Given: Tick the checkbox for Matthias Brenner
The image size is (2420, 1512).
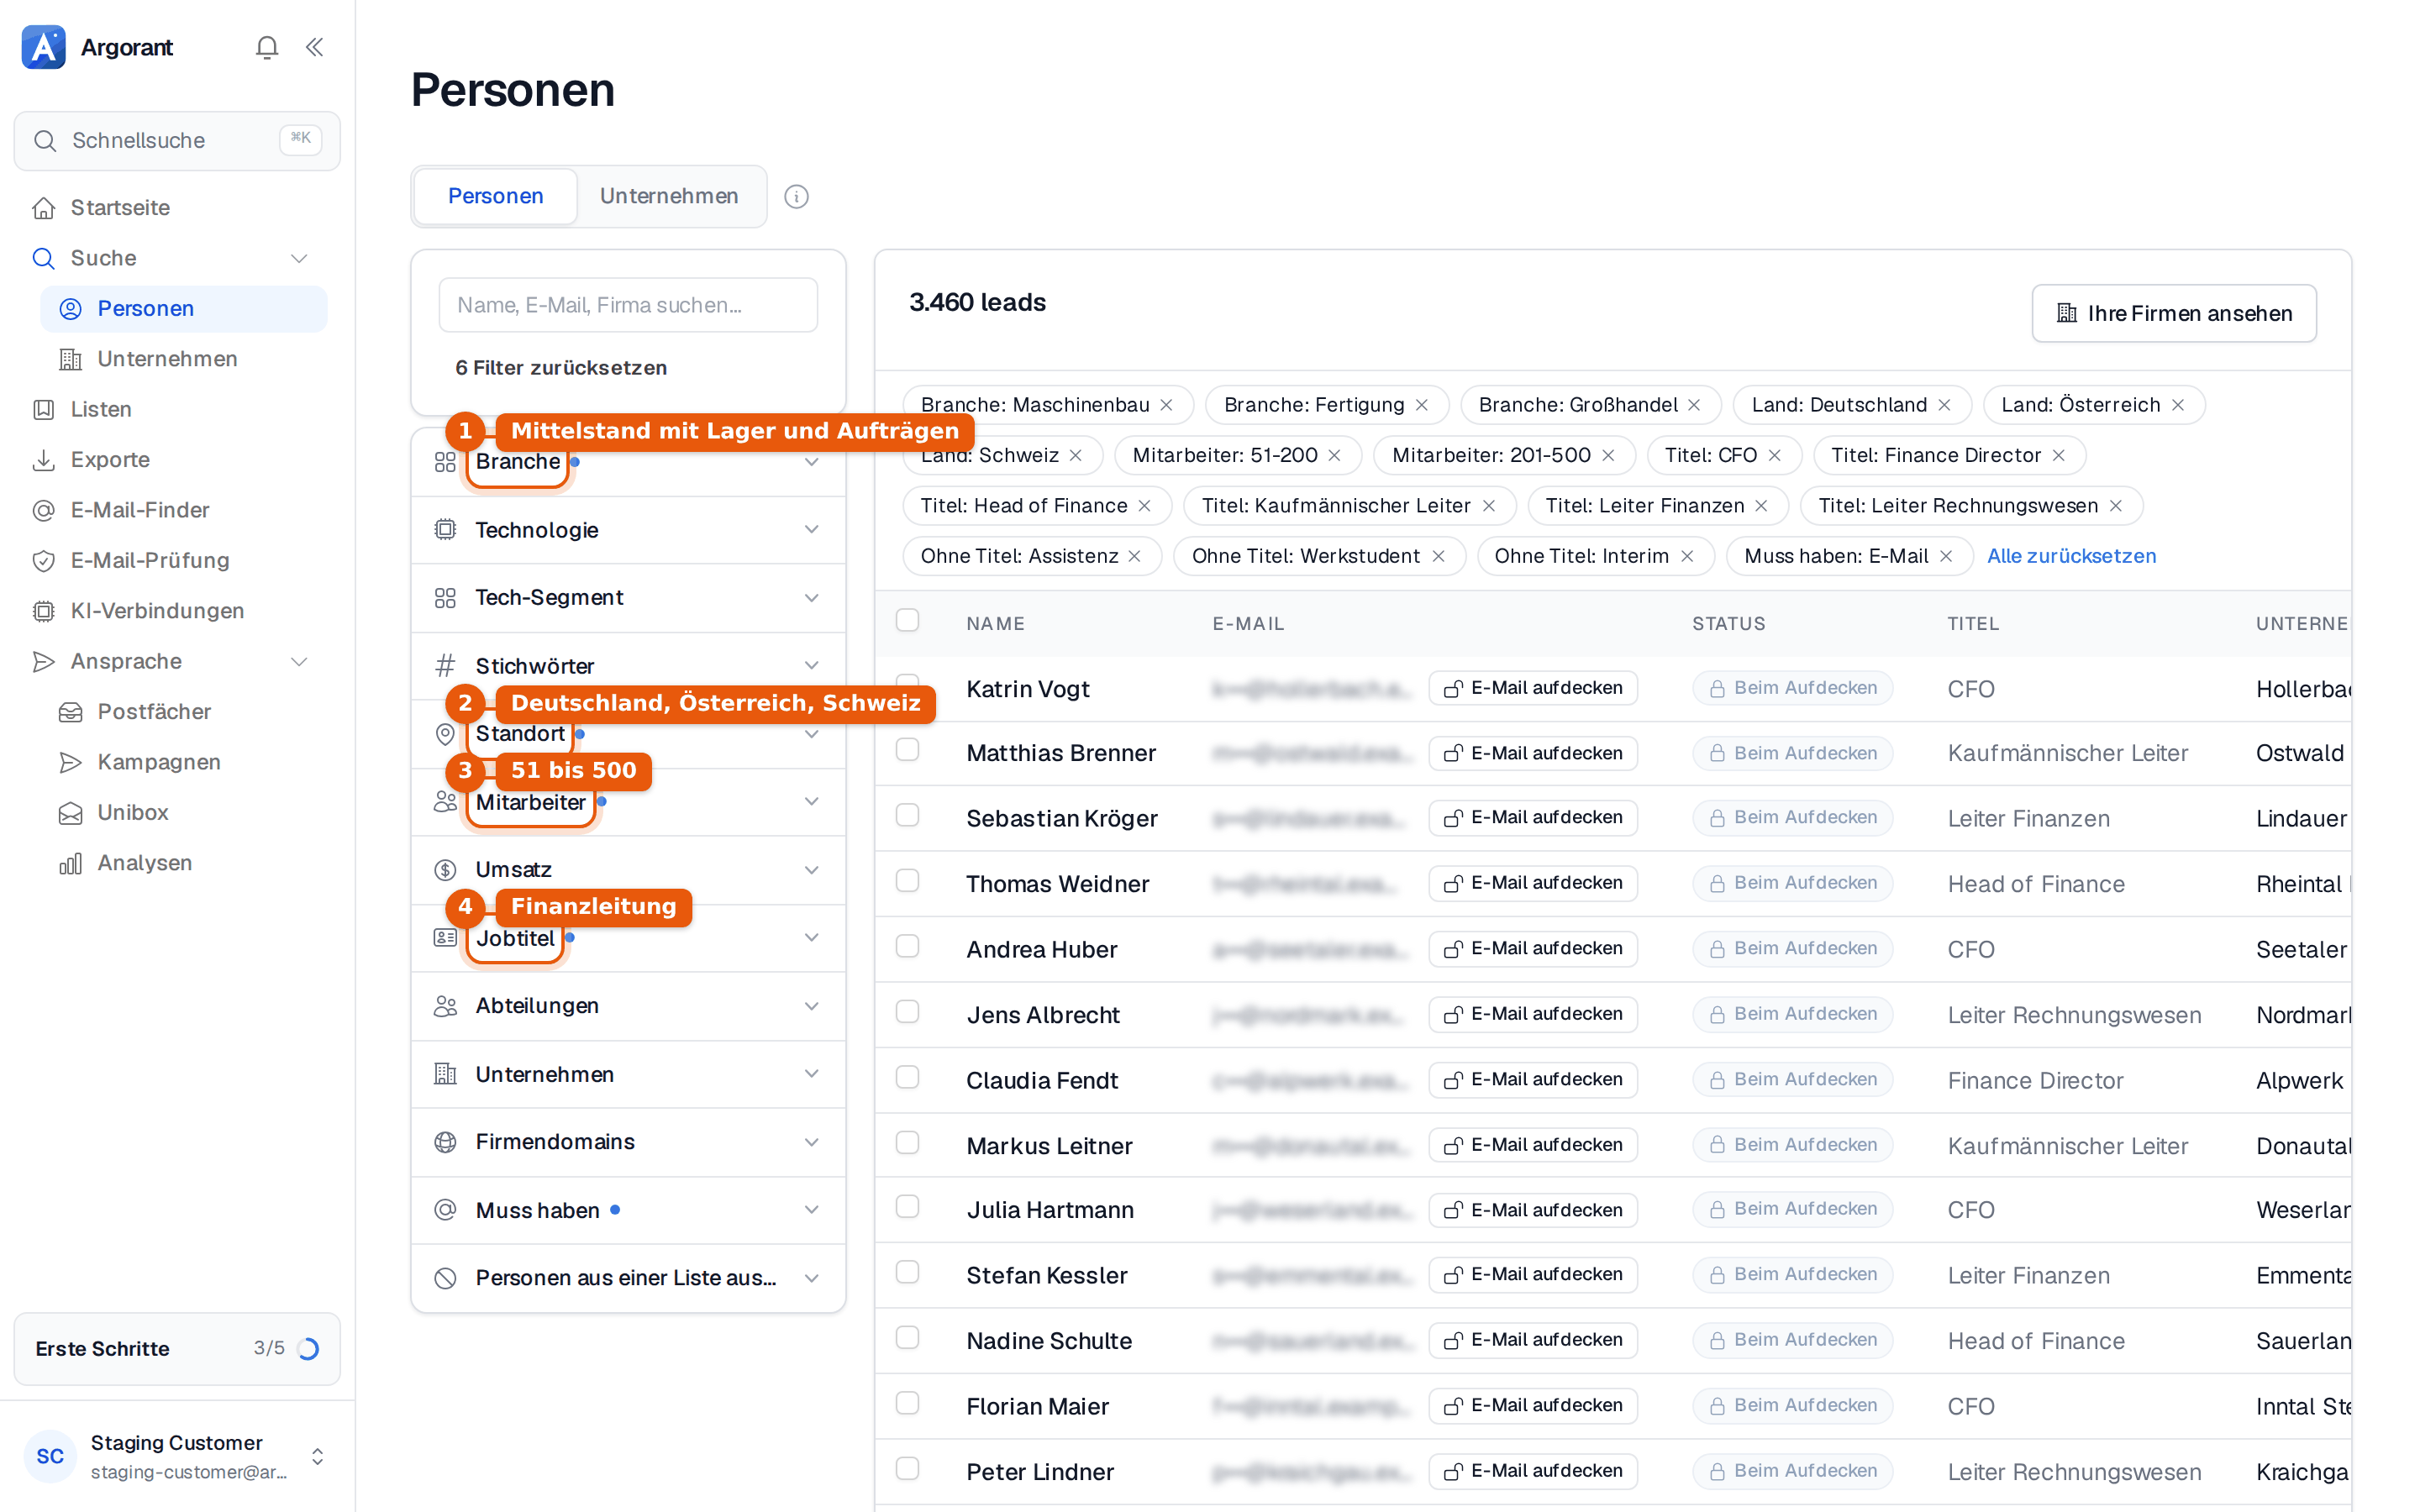Looking at the screenshot, I should click(907, 750).
